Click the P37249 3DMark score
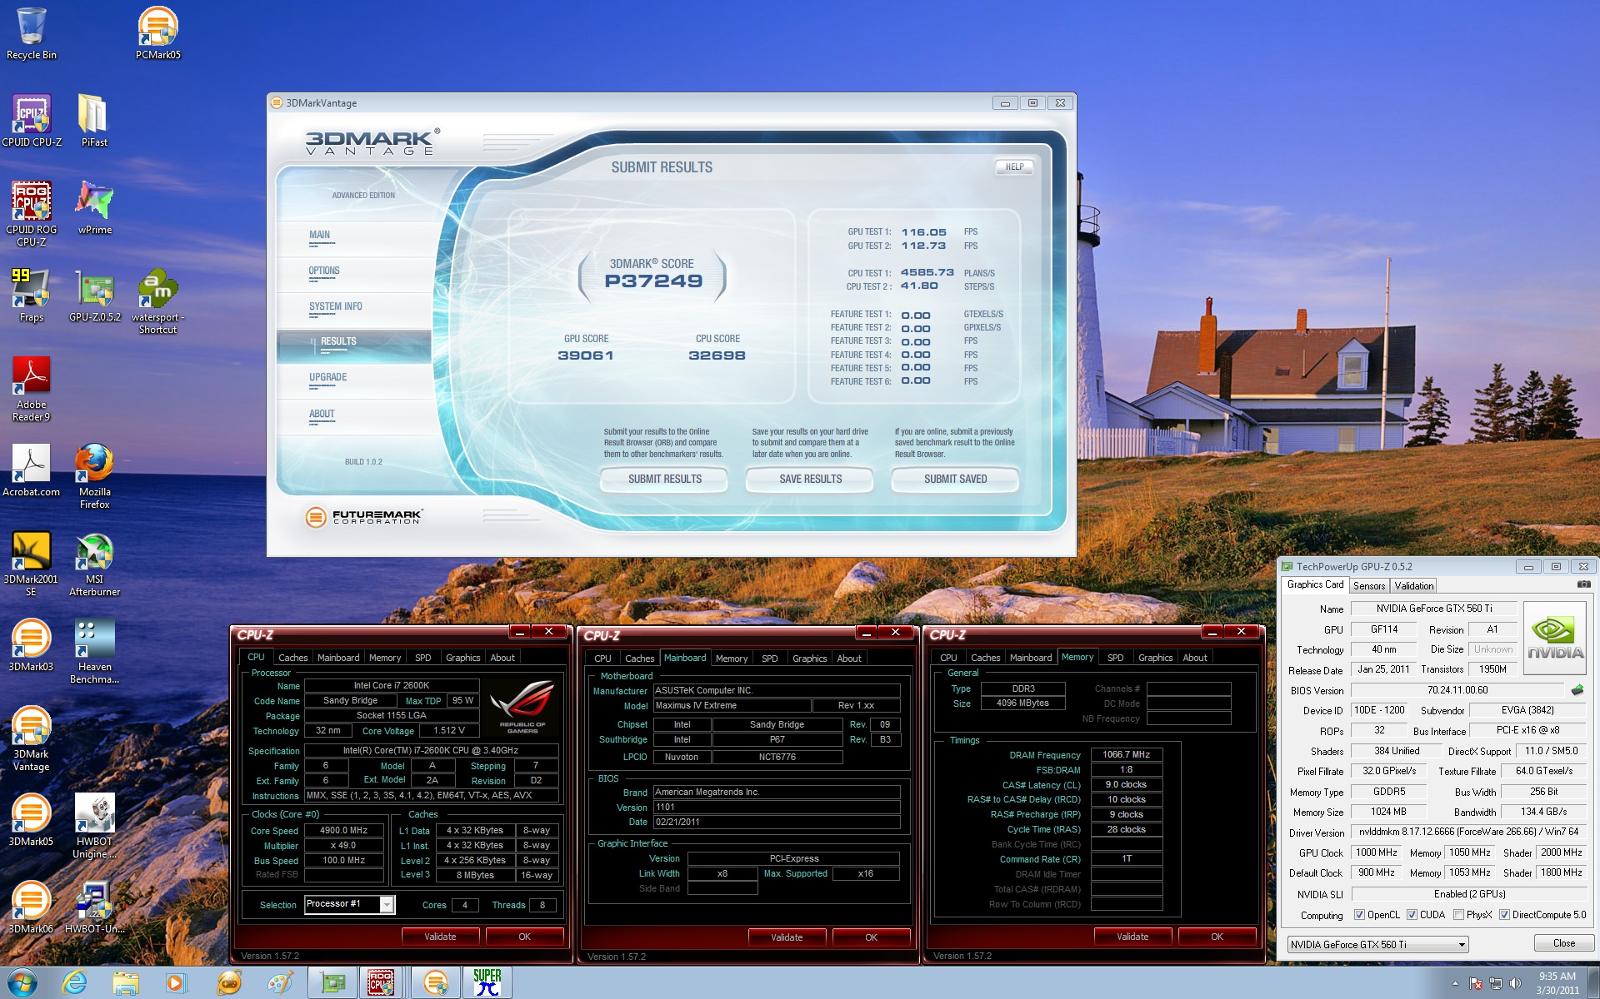This screenshot has height=999, width=1600. 653,282
